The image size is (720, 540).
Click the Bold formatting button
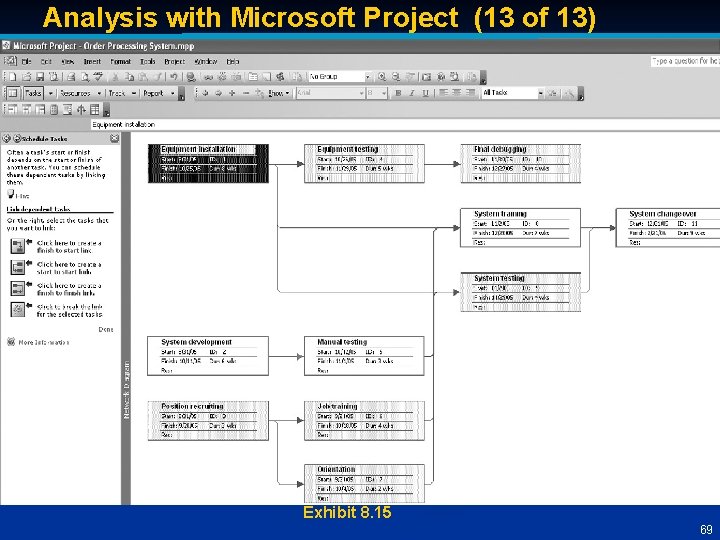pyautogui.click(x=398, y=93)
